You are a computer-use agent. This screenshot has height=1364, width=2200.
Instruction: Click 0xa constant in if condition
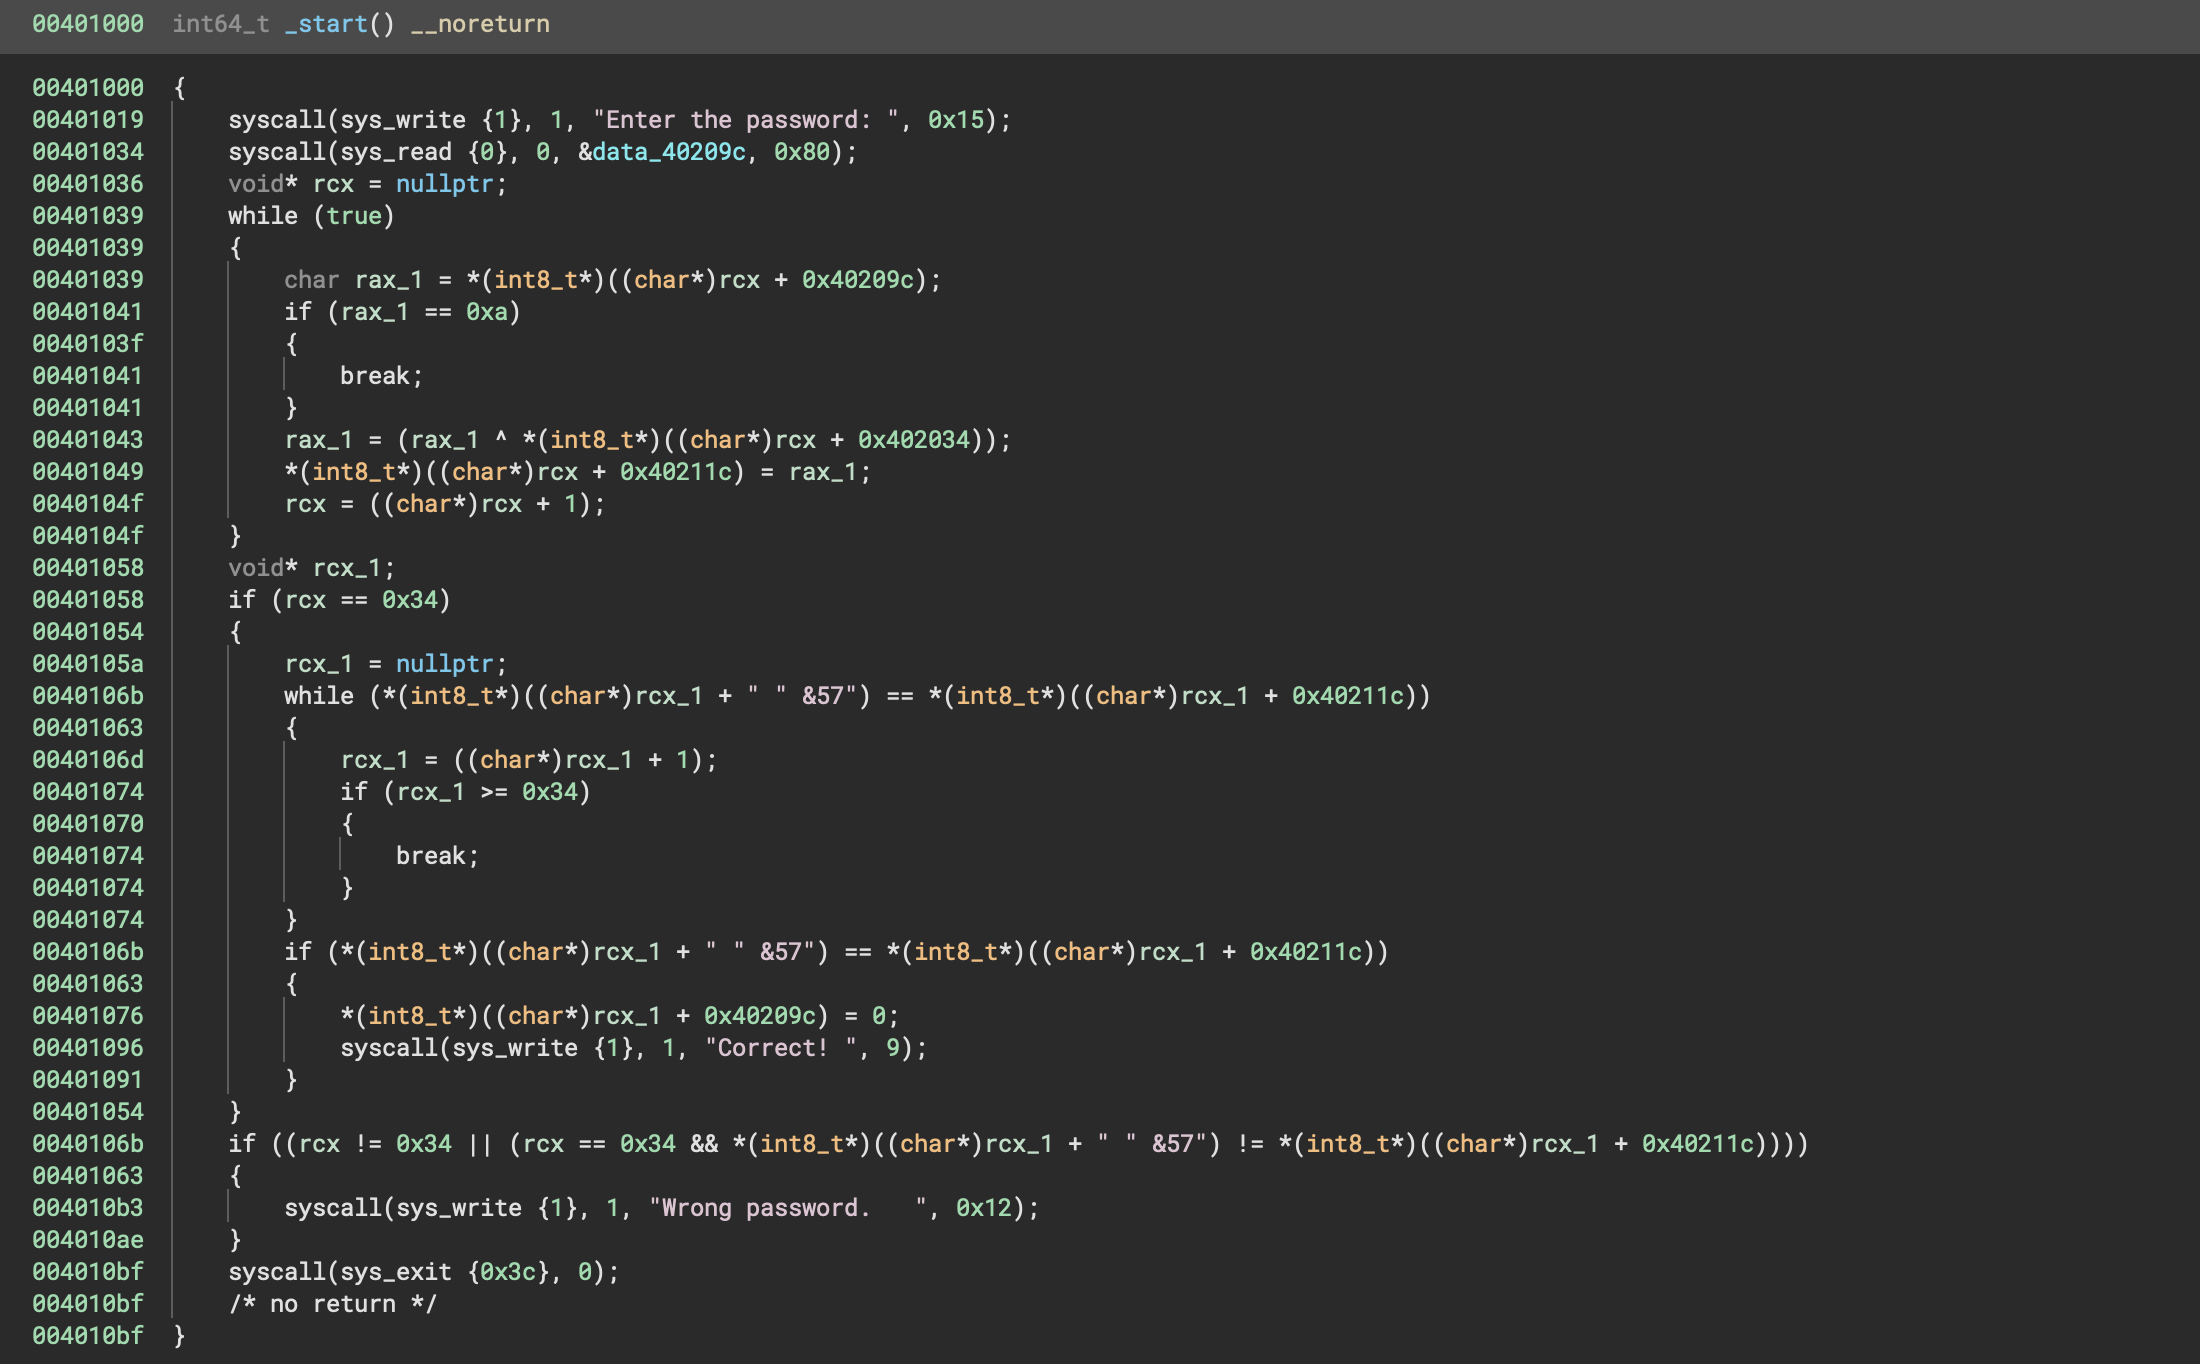click(x=487, y=312)
